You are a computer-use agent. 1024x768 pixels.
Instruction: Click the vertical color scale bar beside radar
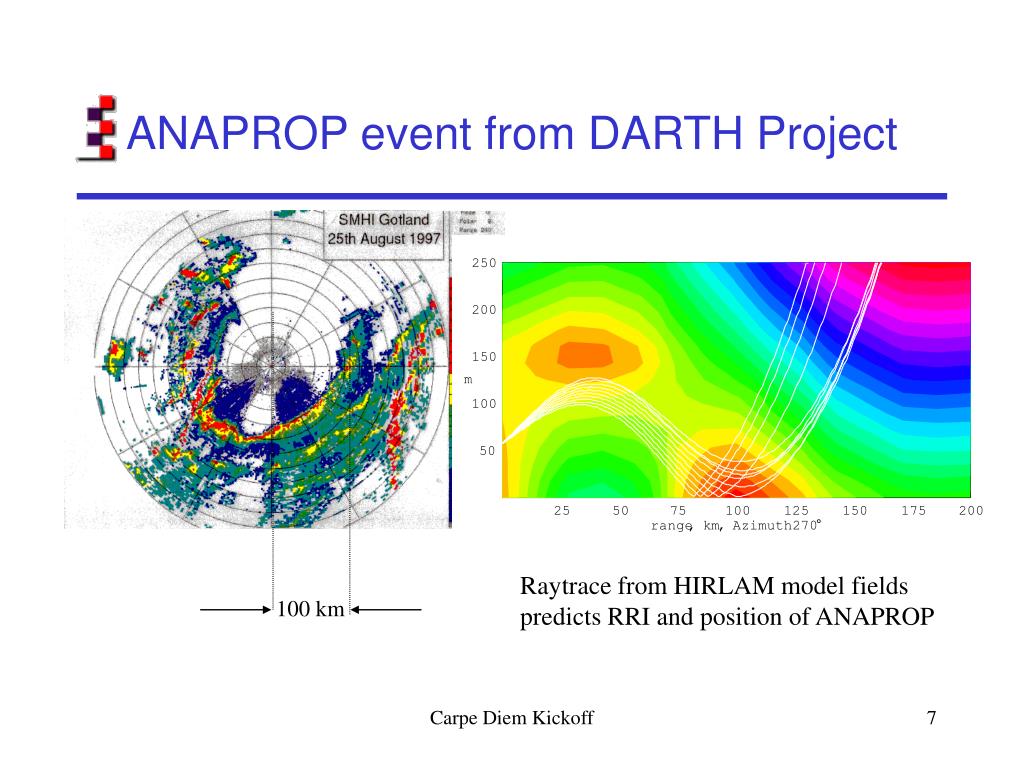(x=450, y=400)
